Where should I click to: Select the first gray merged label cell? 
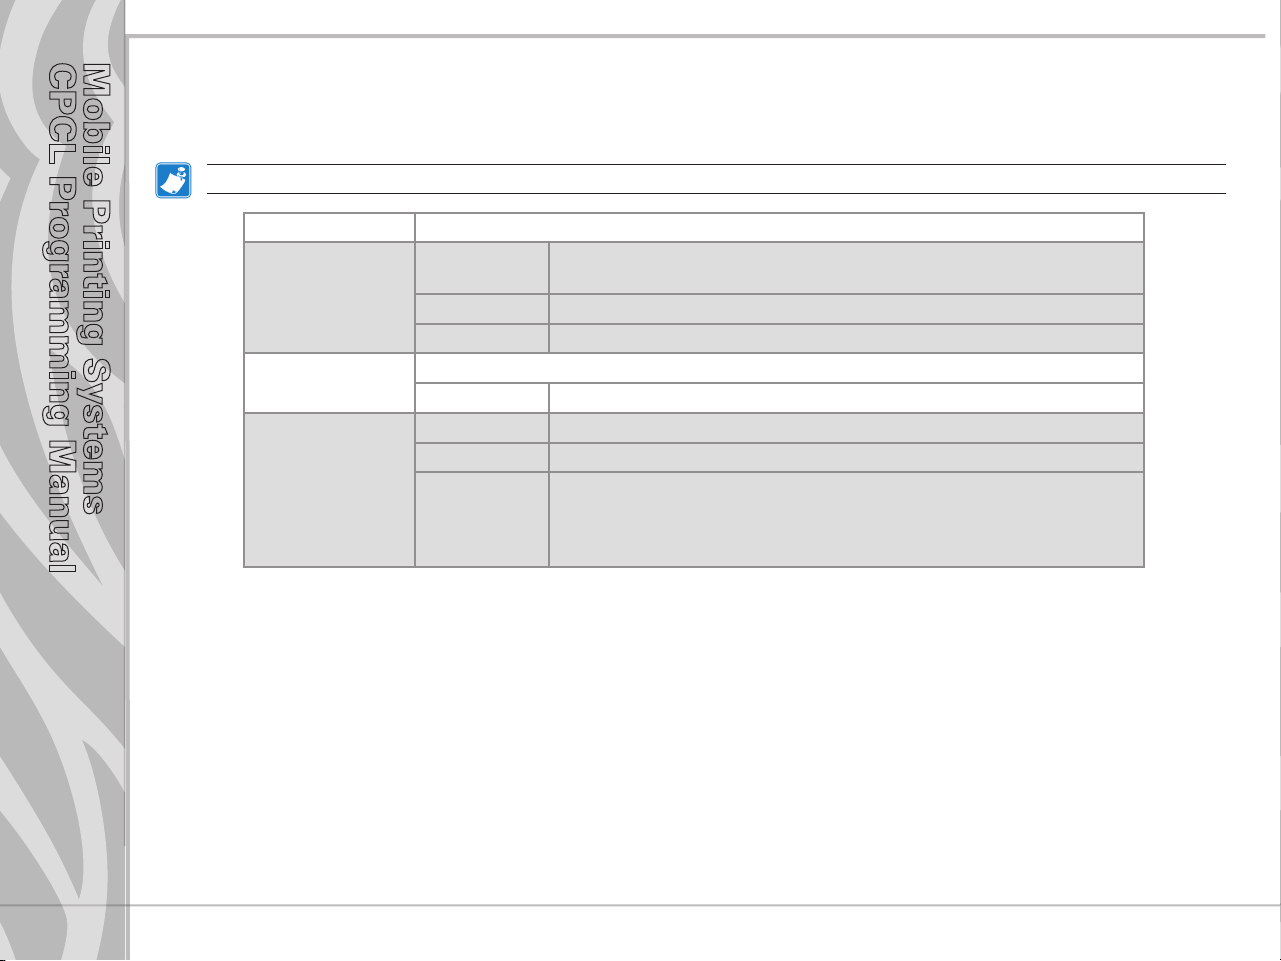[x=330, y=297]
